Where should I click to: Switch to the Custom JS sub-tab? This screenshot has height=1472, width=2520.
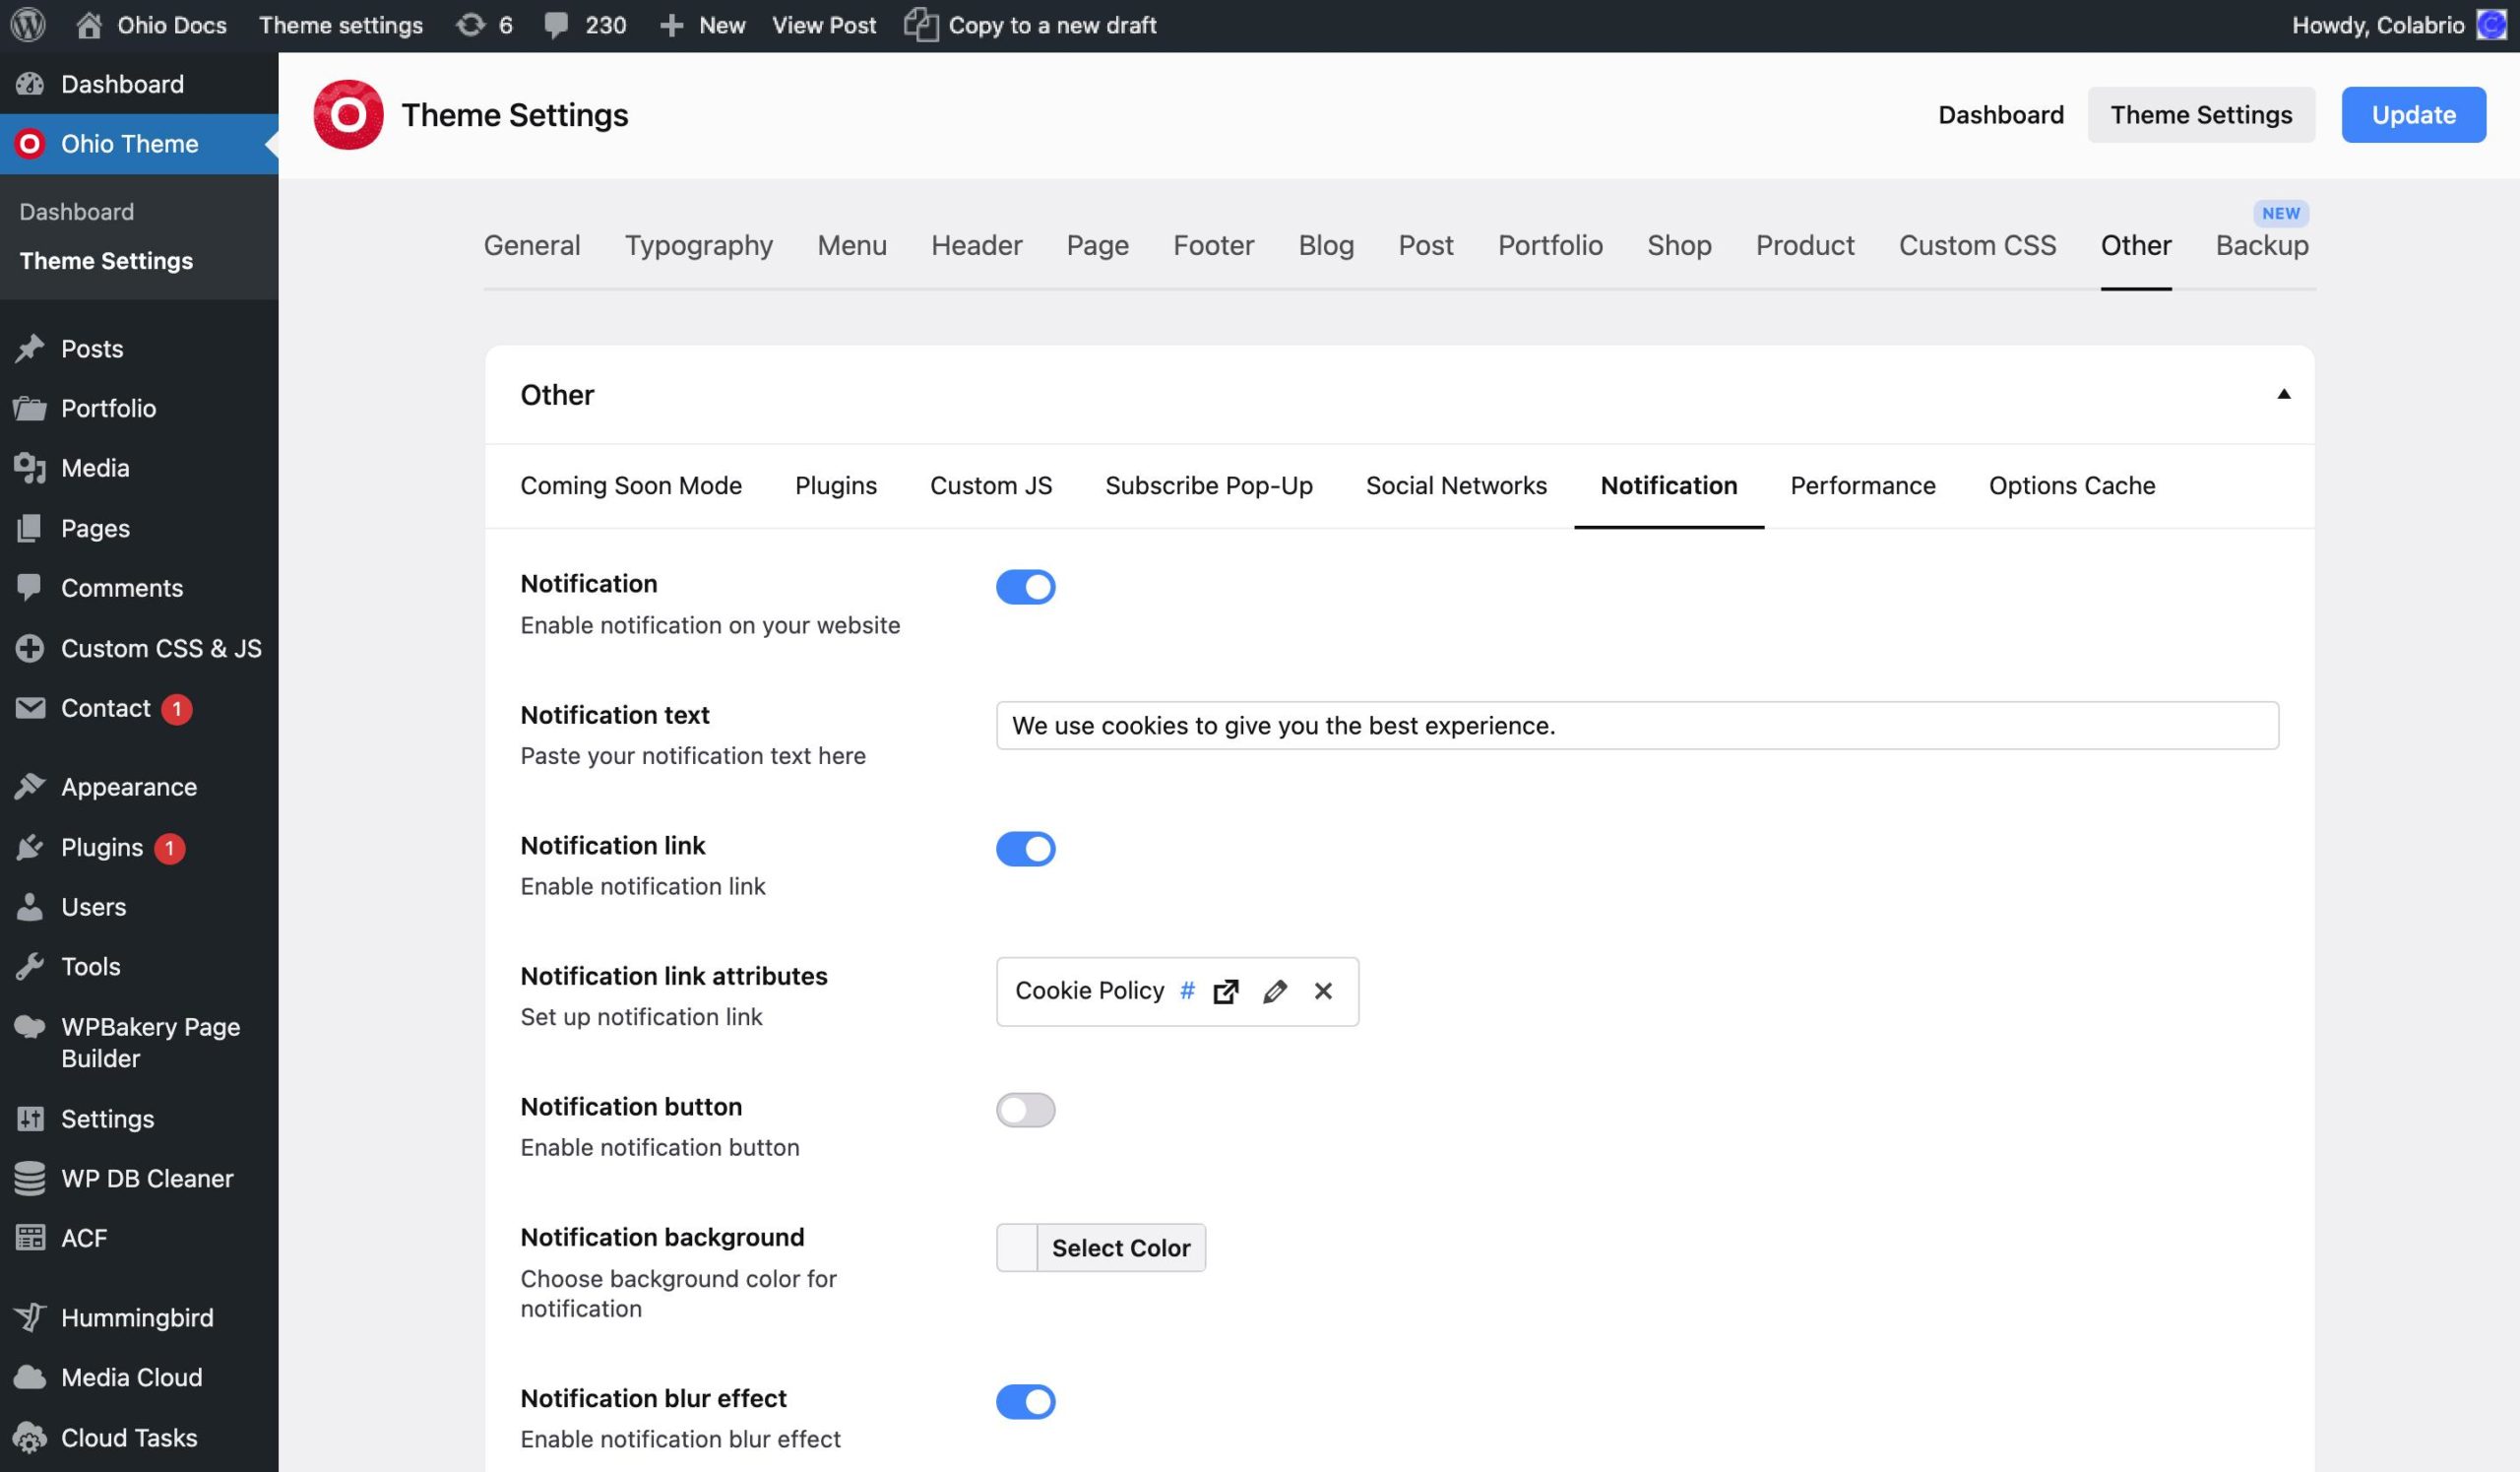pyautogui.click(x=990, y=486)
